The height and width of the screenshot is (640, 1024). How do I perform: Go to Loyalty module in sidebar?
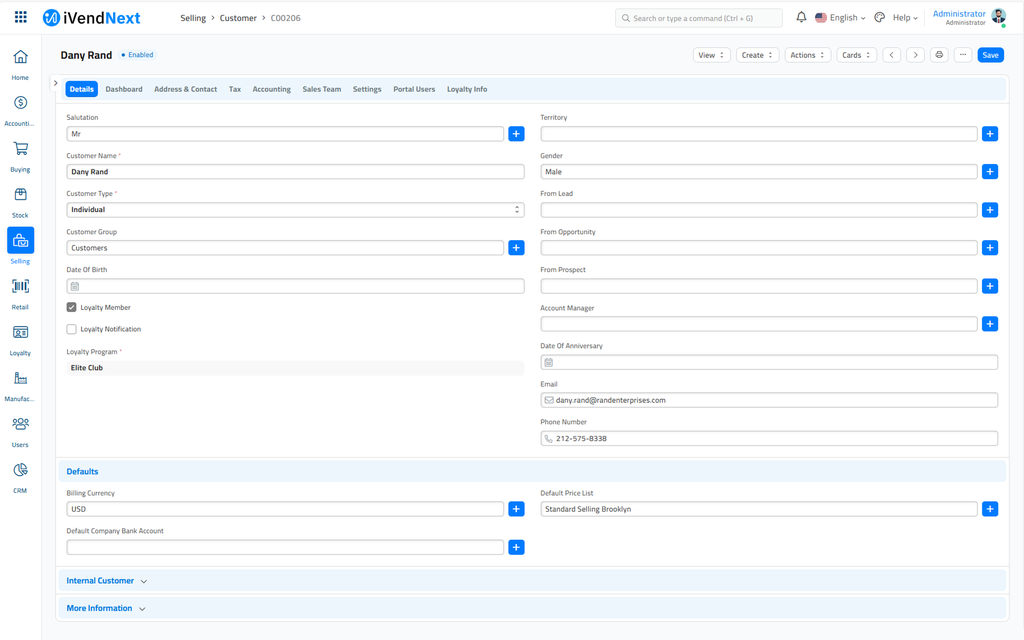[20, 333]
